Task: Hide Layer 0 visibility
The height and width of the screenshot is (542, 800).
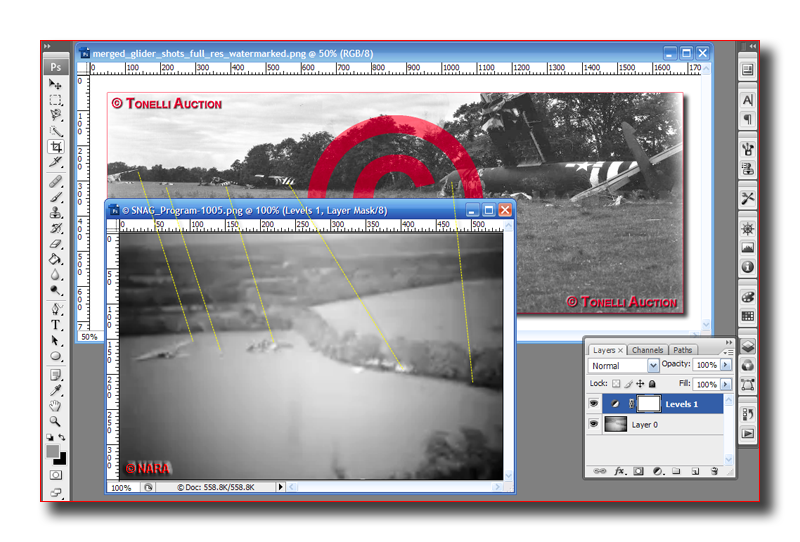Action: pos(593,424)
